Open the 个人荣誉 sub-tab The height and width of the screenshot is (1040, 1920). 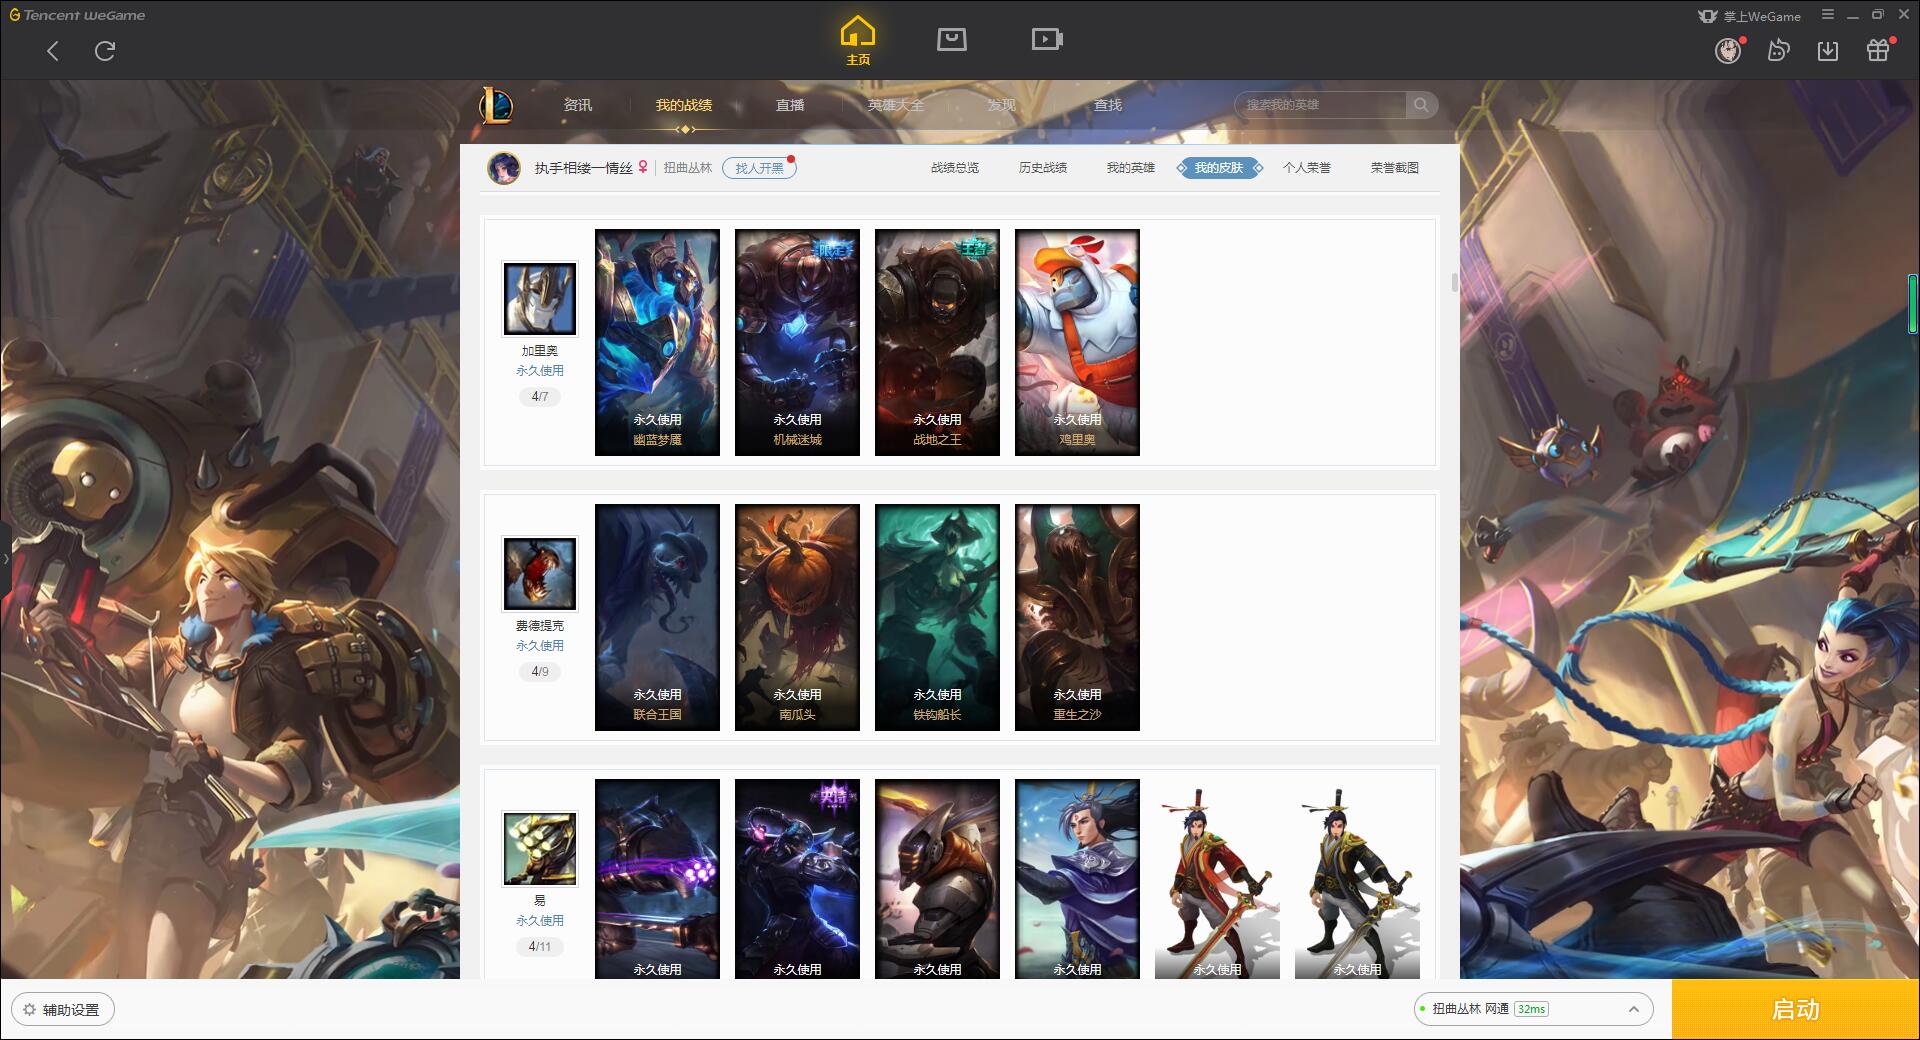pyautogui.click(x=1307, y=168)
